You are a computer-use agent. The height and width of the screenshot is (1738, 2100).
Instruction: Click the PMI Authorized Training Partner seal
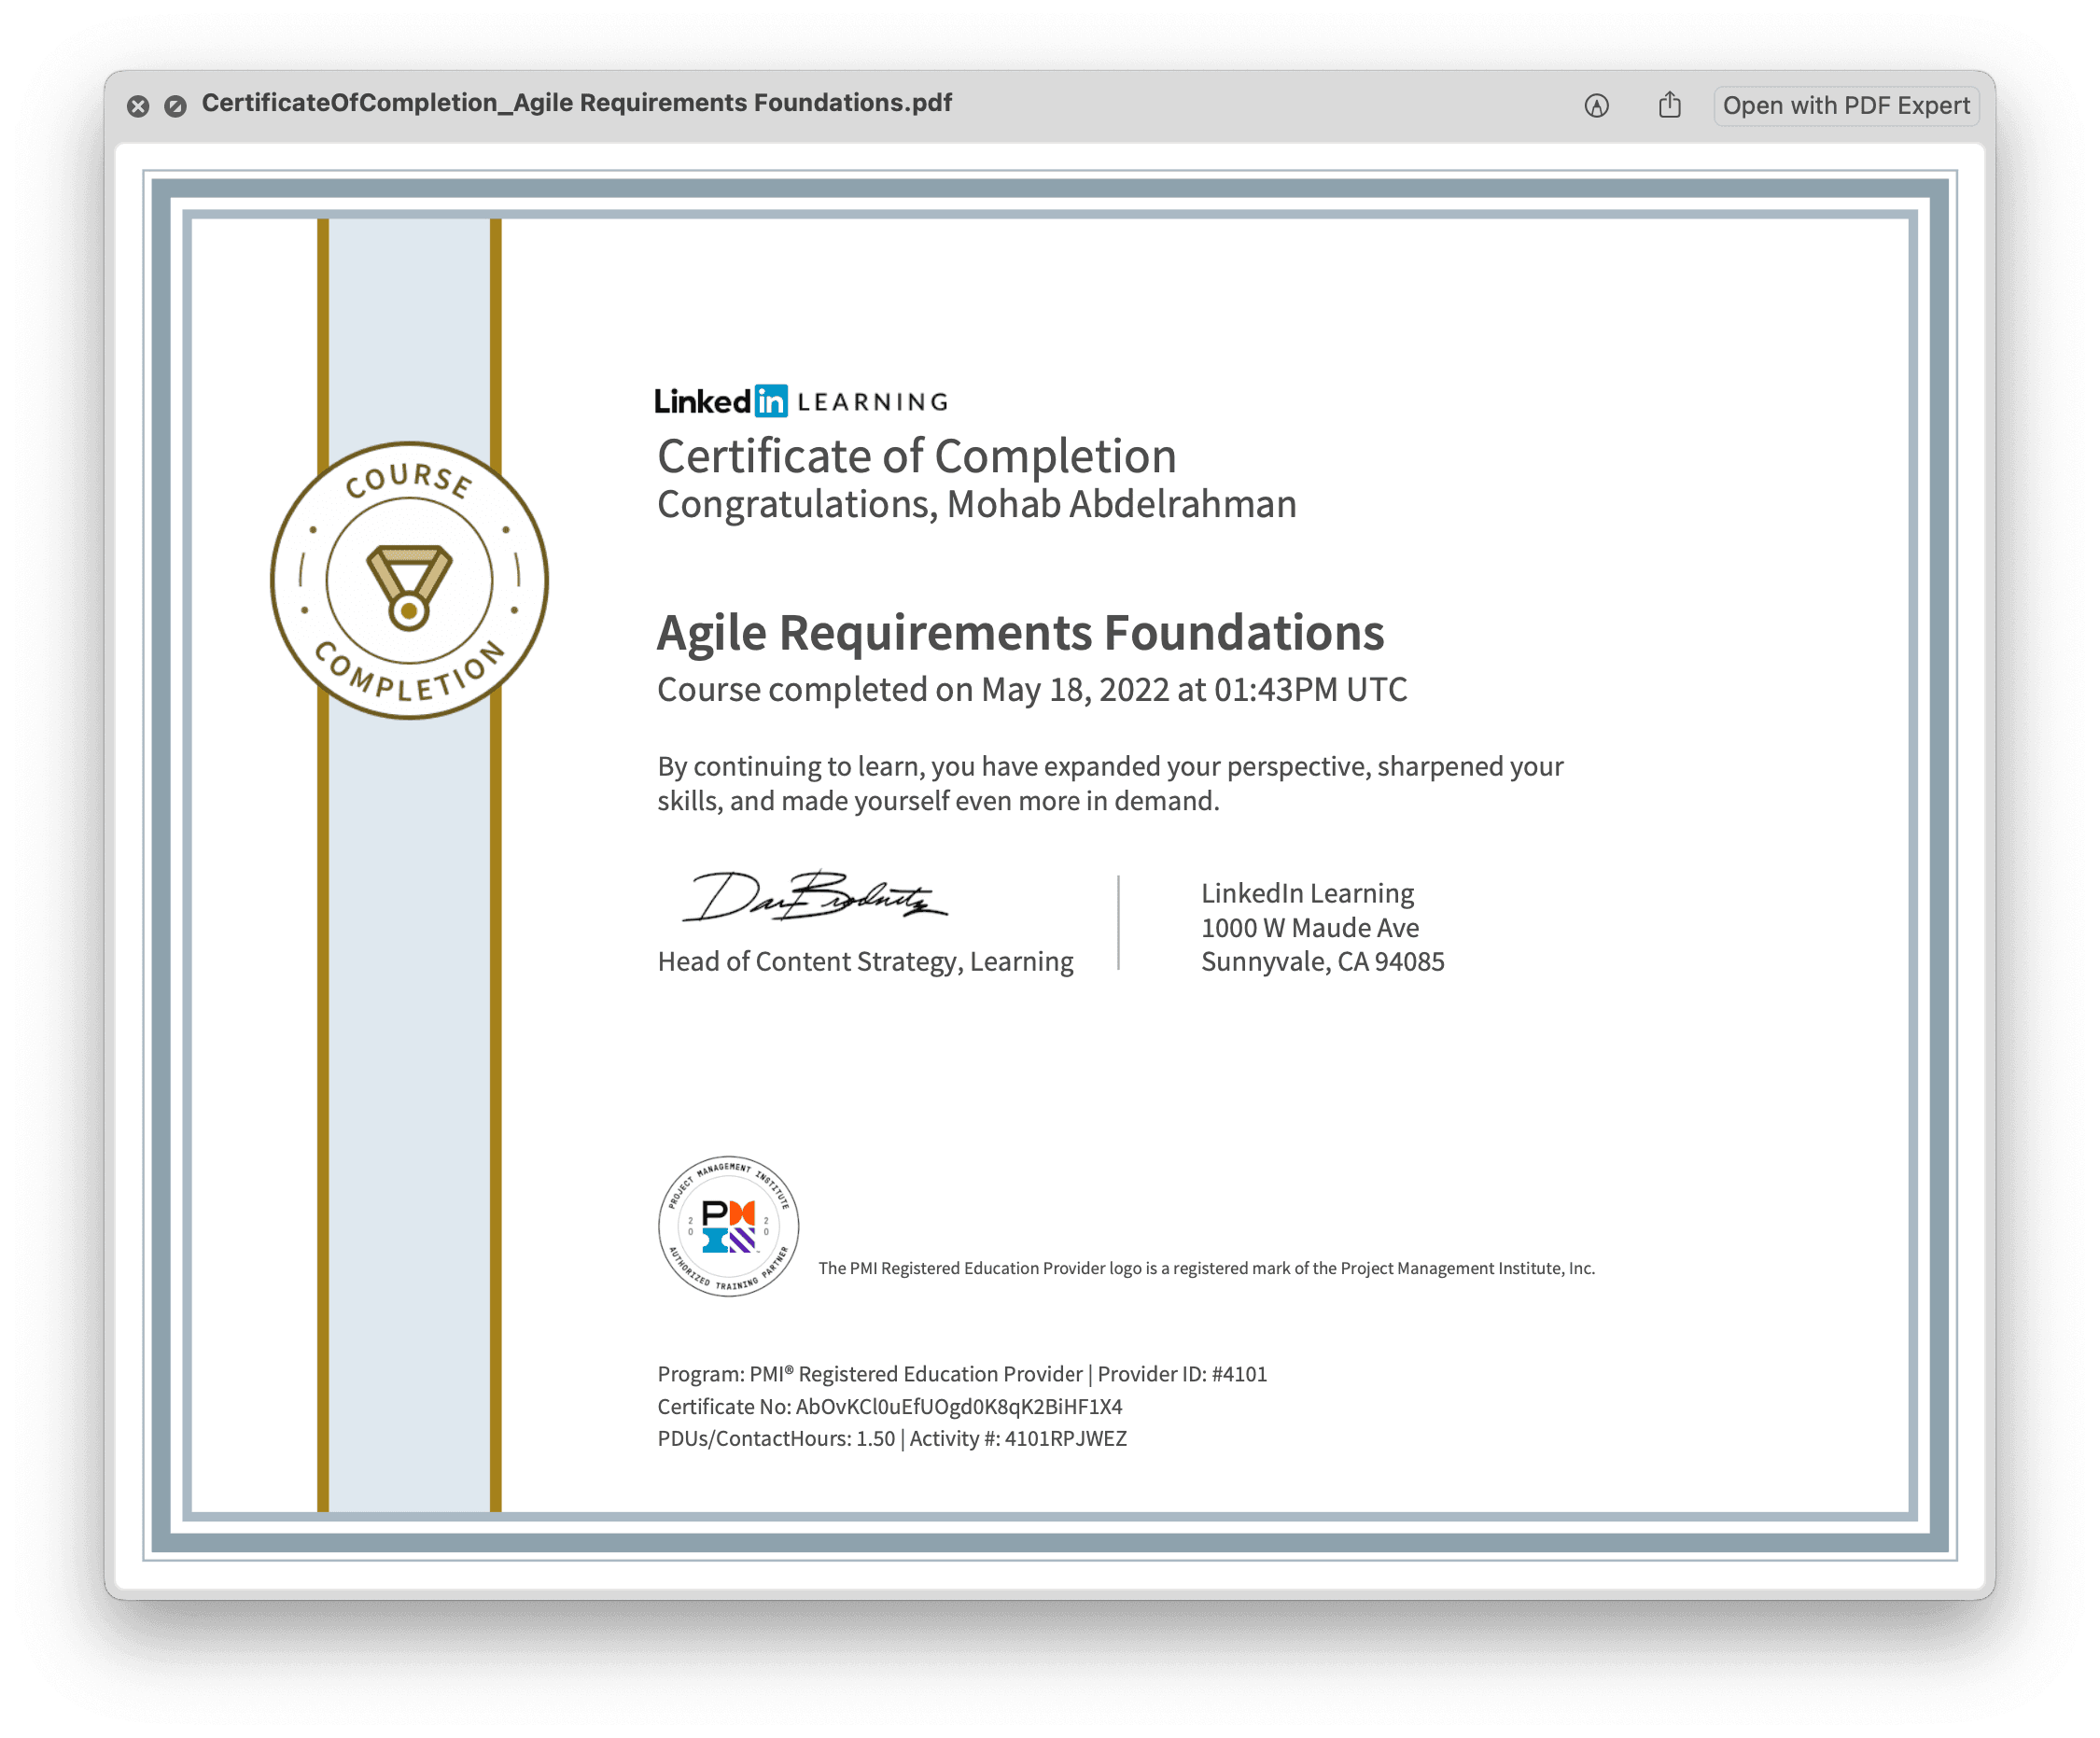[728, 1226]
